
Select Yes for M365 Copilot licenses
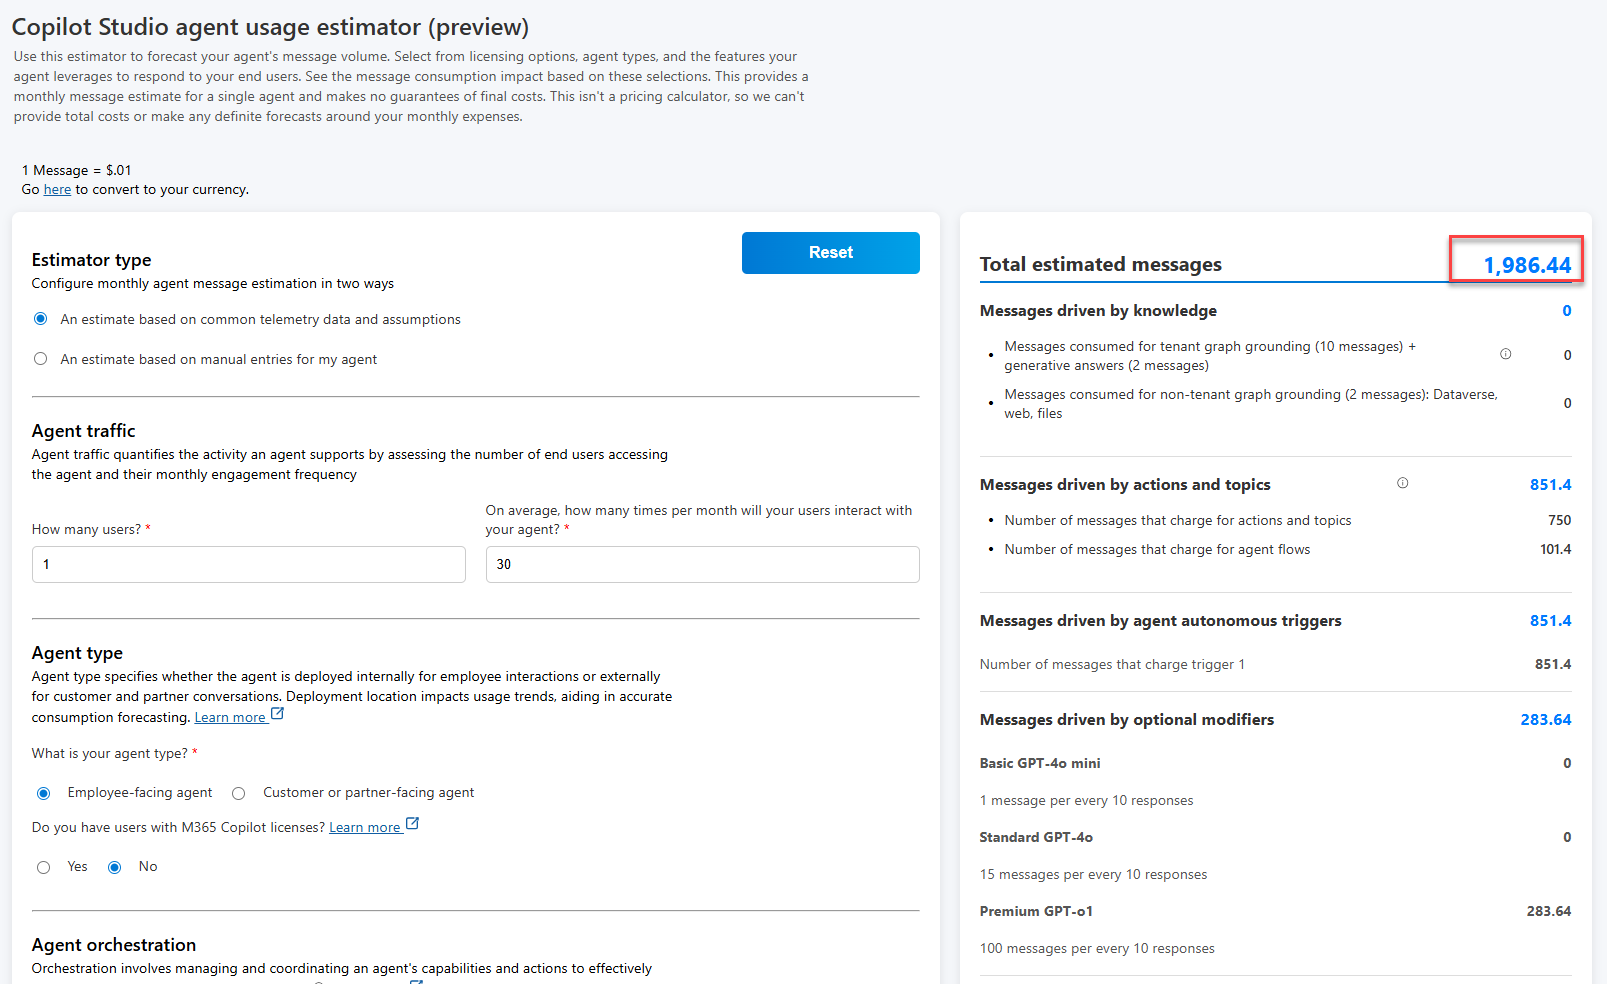[44, 866]
